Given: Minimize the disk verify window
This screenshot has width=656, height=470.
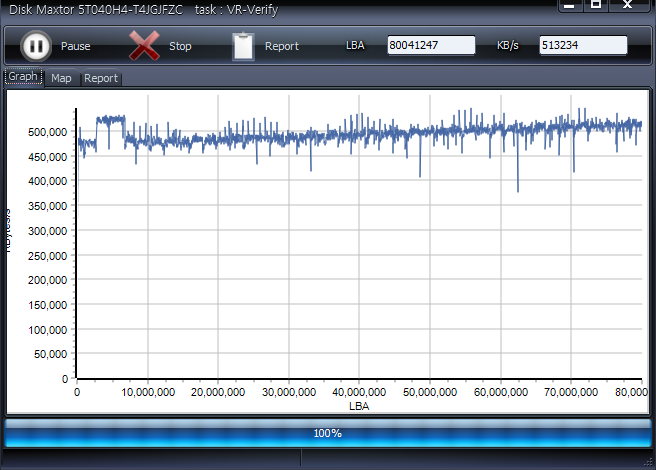Looking at the screenshot, I should pyautogui.click(x=569, y=5).
